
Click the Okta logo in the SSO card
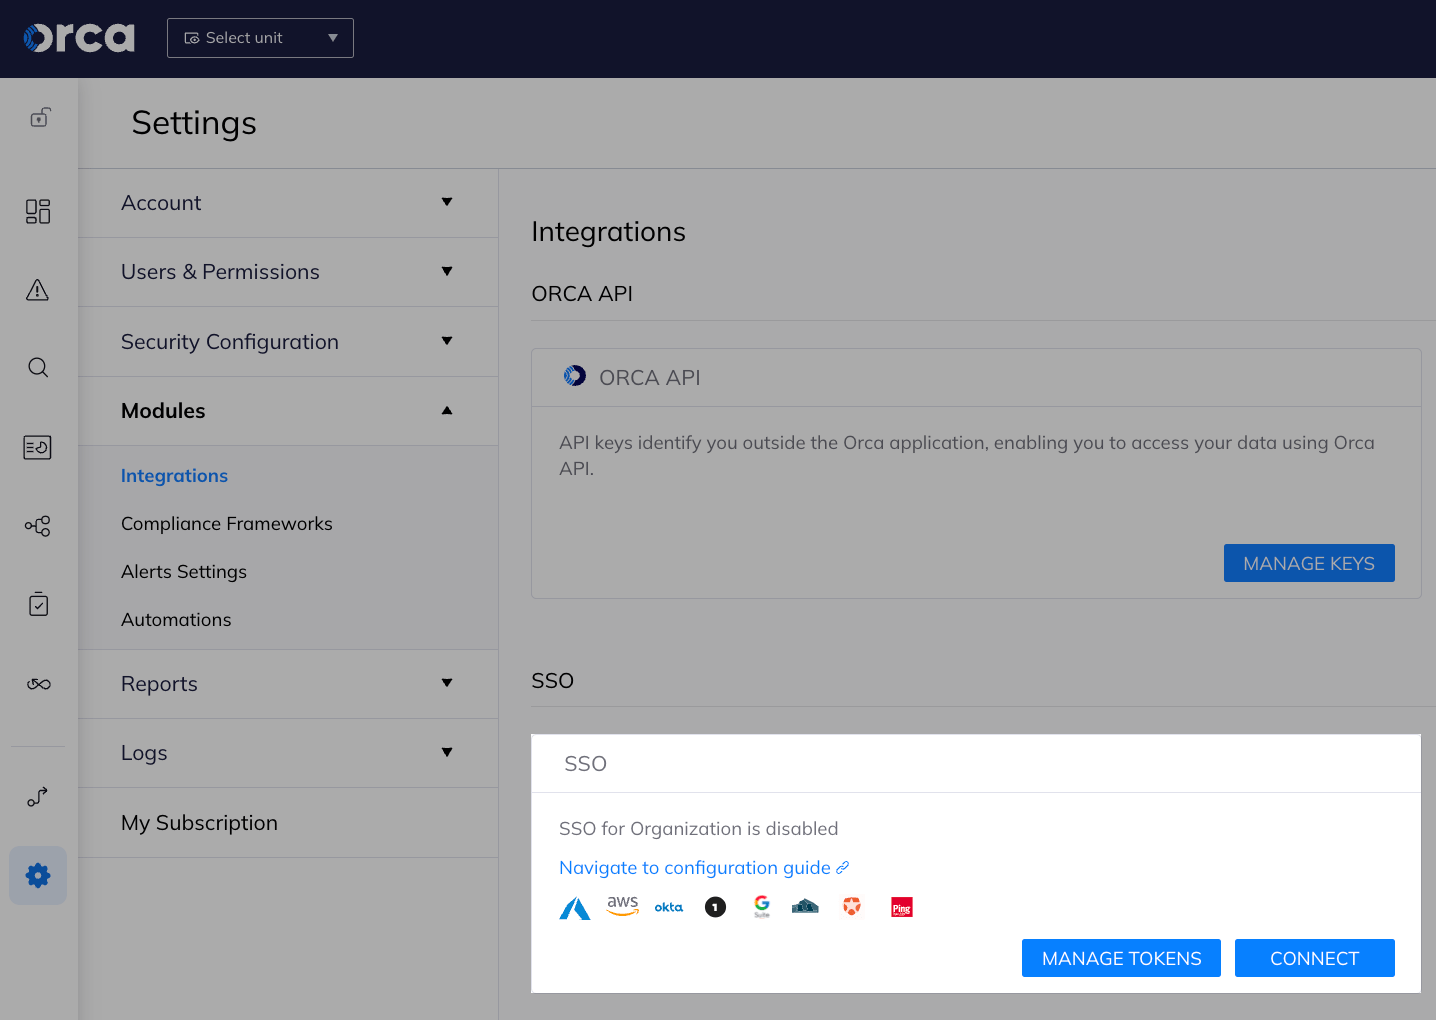click(x=668, y=907)
